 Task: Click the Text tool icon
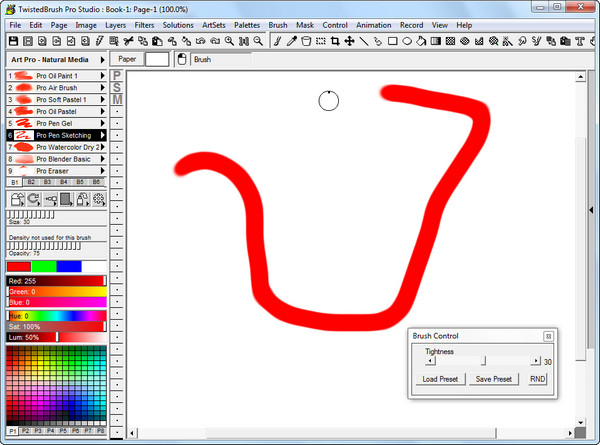coord(581,41)
